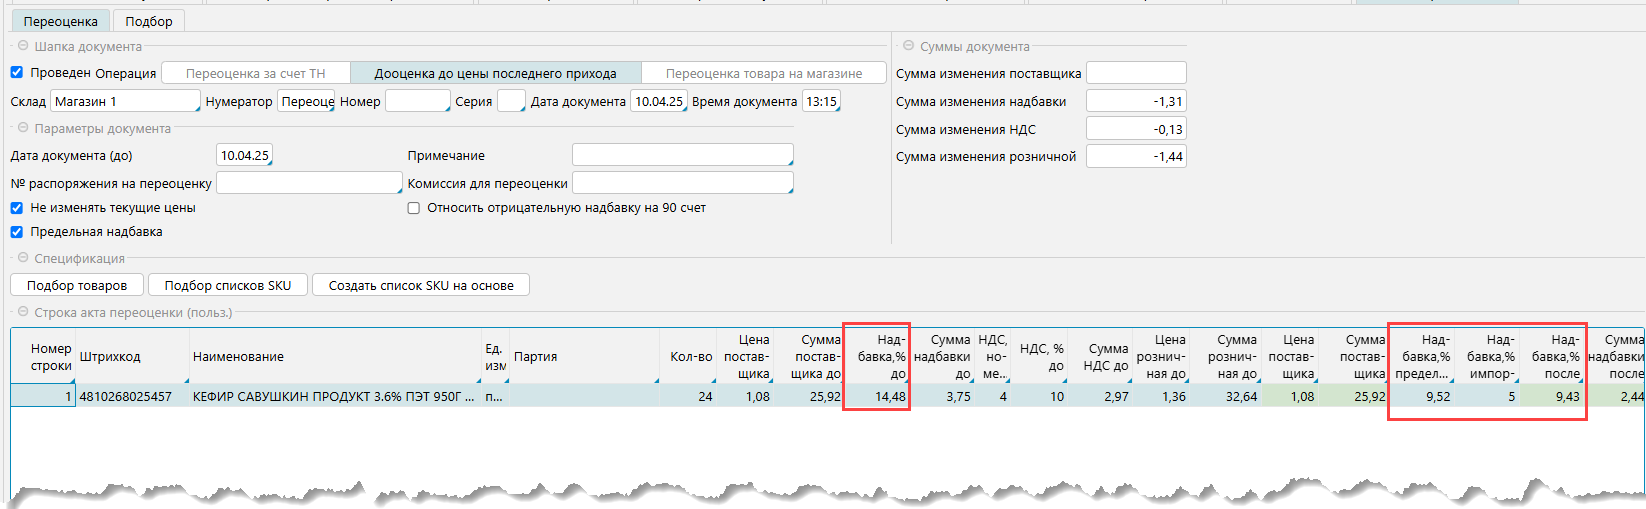This screenshot has width=1646, height=509.
Task: Open the Переоценка tab
Action: [61, 21]
